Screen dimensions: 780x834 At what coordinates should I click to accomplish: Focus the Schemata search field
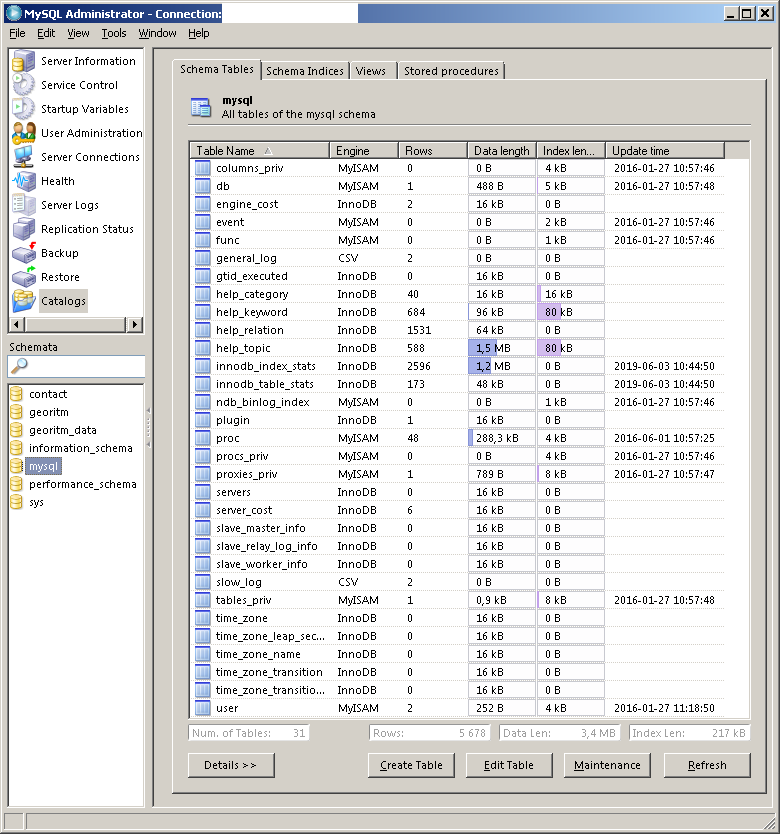pos(76,366)
